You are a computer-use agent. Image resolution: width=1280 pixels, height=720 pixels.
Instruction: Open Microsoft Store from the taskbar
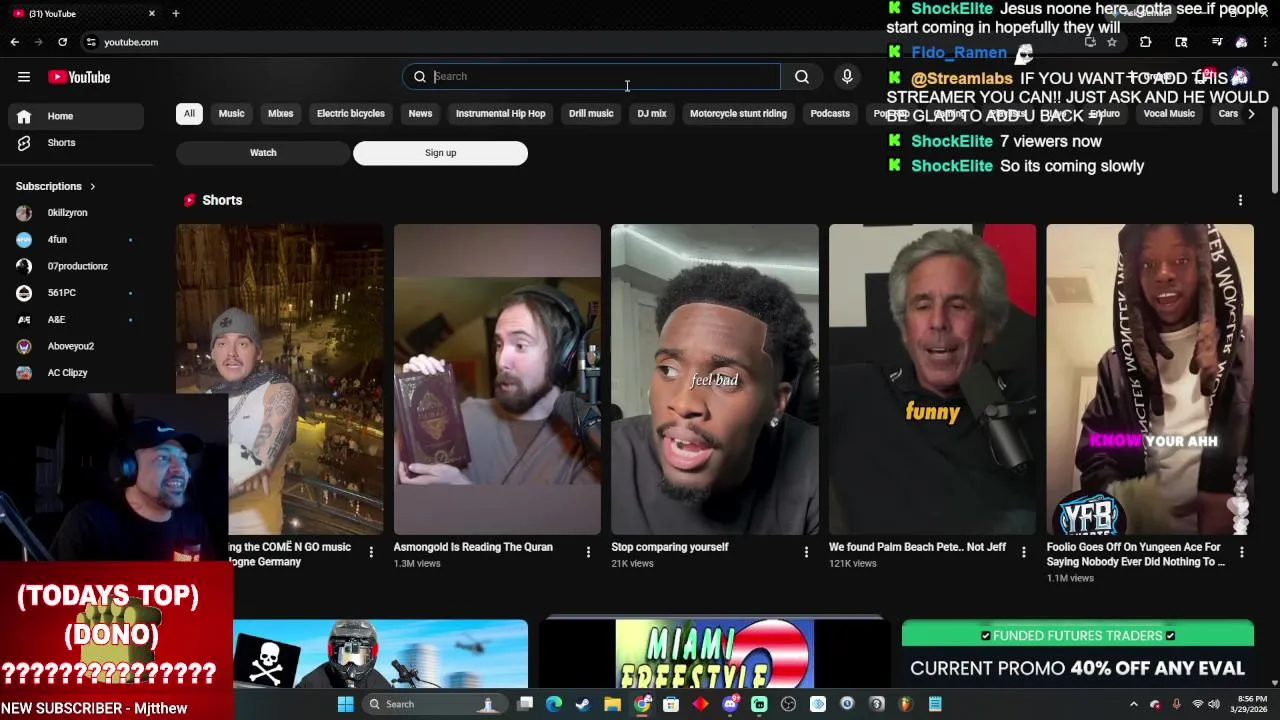(671, 704)
